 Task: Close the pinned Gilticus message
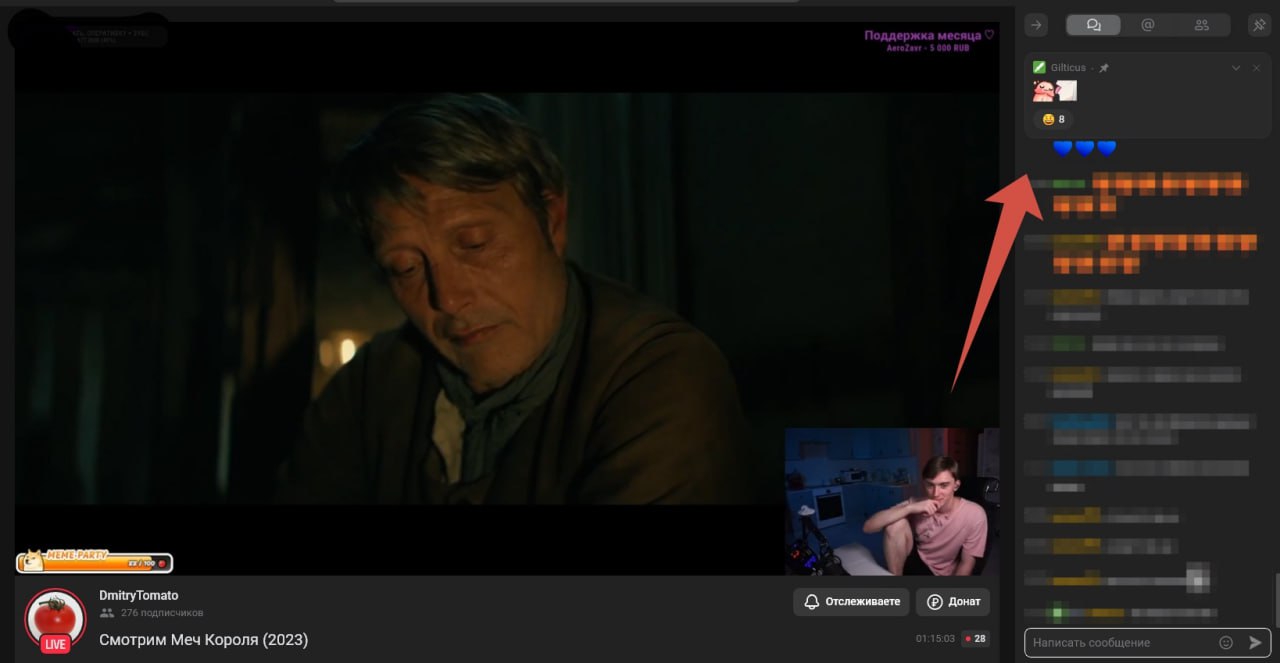click(x=1258, y=68)
